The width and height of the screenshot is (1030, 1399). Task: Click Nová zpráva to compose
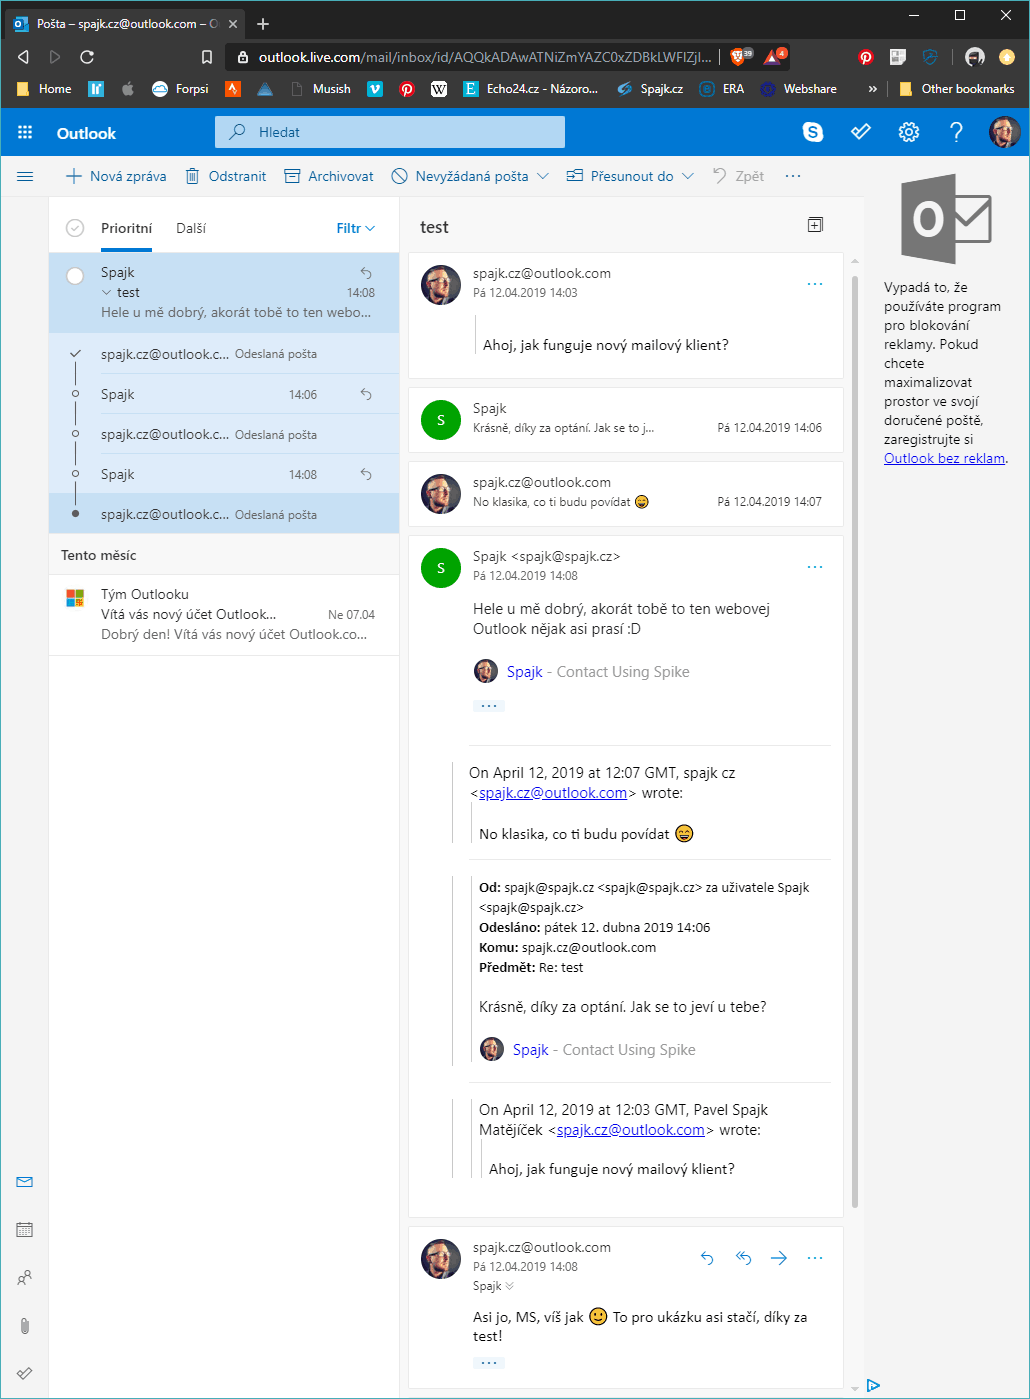pos(116,176)
